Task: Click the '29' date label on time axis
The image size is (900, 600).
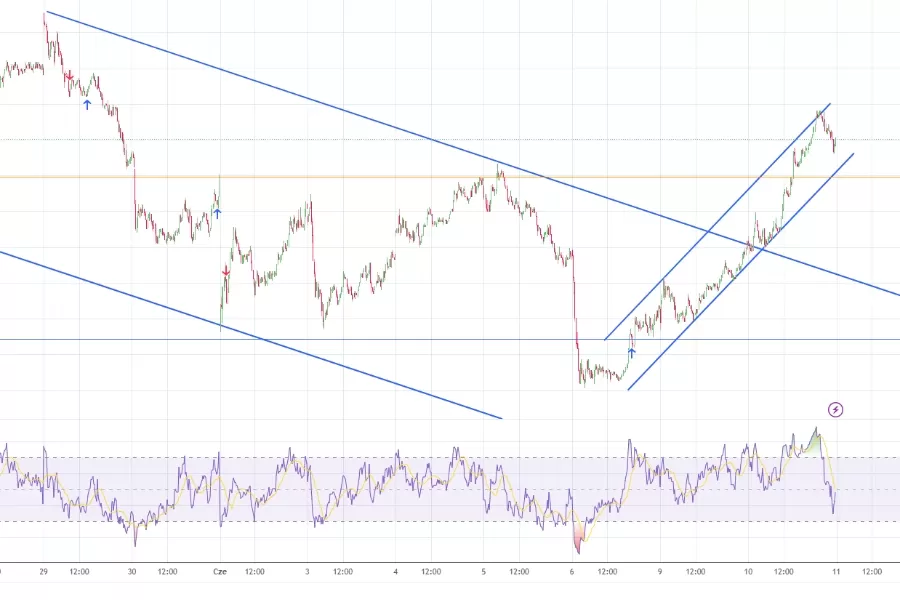Action: [x=44, y=571]
